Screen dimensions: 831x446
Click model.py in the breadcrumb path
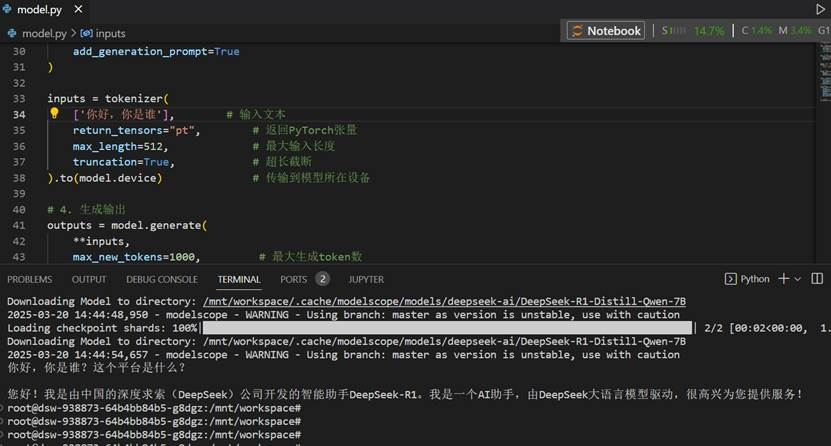pos(44,33)
